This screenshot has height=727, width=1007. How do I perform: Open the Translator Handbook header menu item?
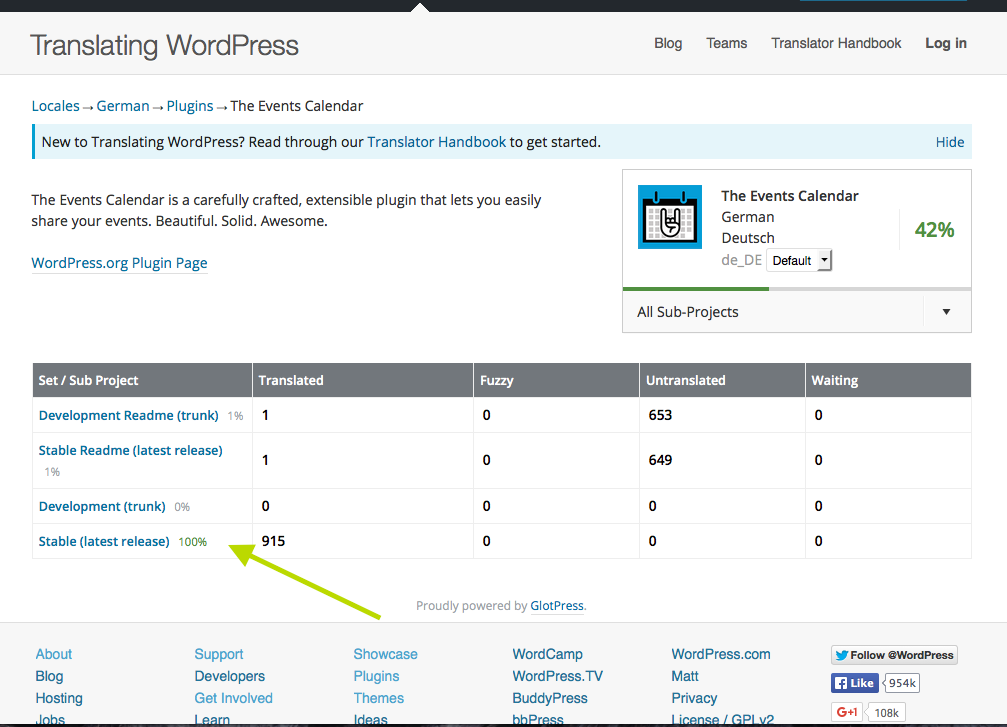coord(836,43)
